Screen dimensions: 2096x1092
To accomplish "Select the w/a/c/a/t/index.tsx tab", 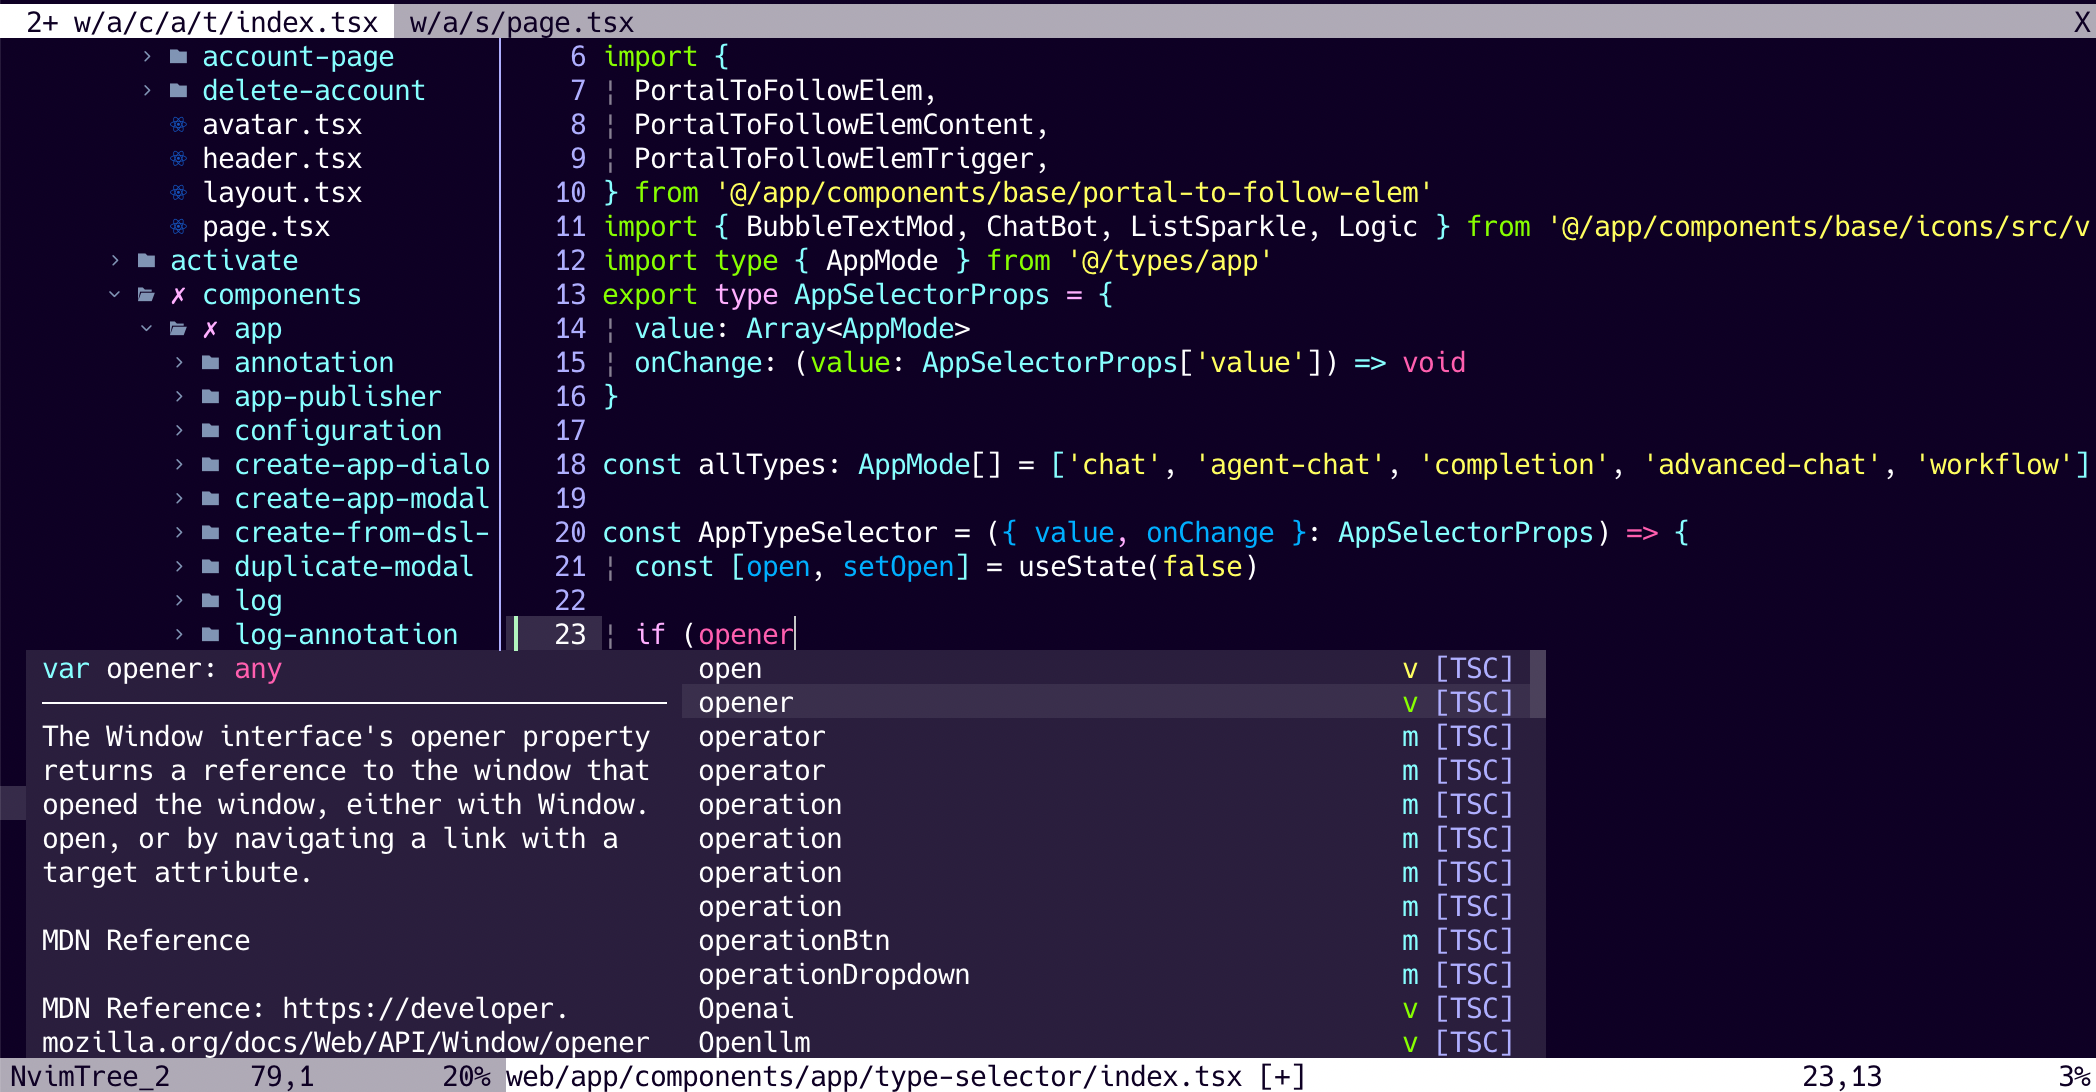I will coord(200,22).
